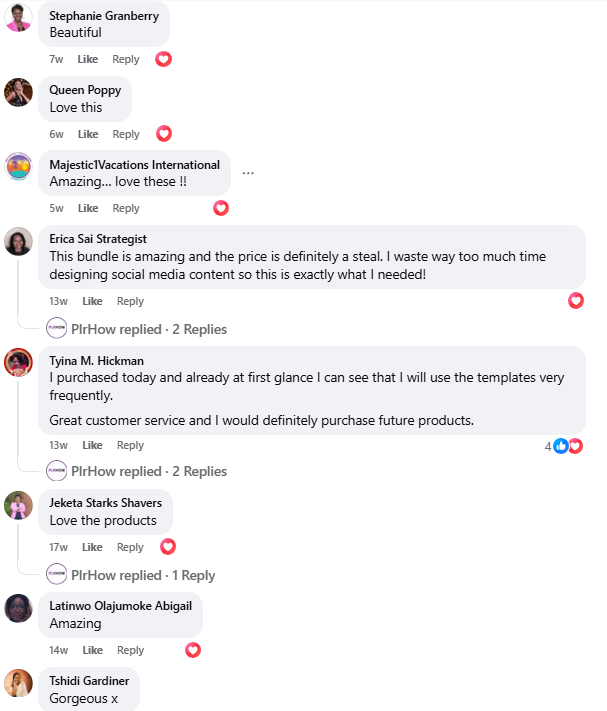Expand PlrHow's 2 replies under Tyina Hickman
This screenshot has width=607, height=711.
click(149, 471)
